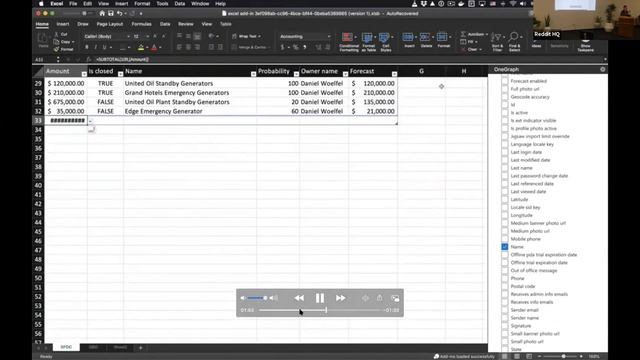
Task: Click the Copy icon in ribbon
Action: coord(56,42)
